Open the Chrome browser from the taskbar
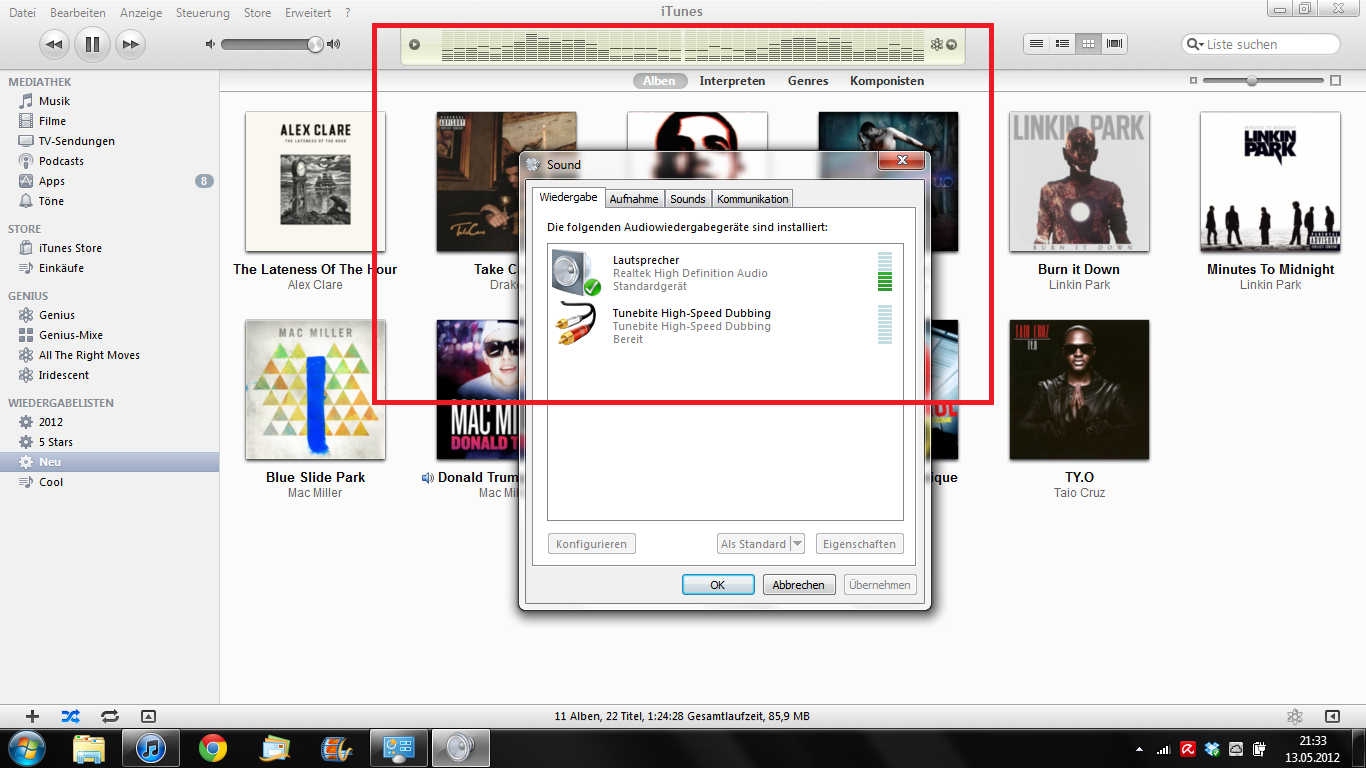Screen dimensions: 1366x768 [212, 747]
